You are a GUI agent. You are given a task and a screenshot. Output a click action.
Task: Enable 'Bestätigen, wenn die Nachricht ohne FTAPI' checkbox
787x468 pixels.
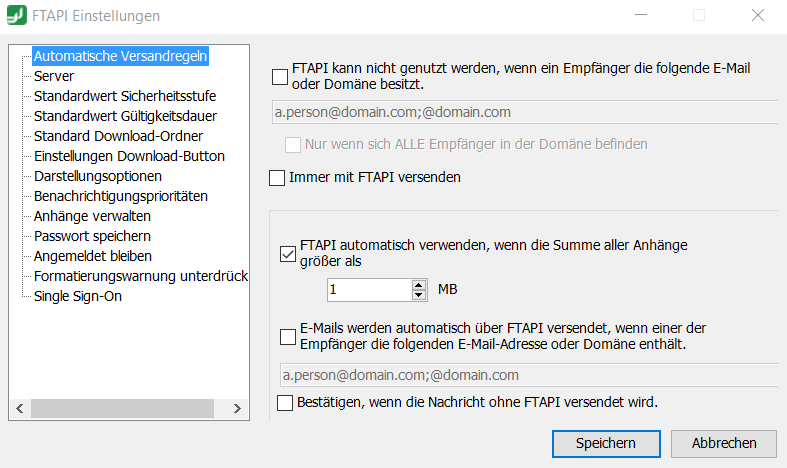(x=285, y=403)
